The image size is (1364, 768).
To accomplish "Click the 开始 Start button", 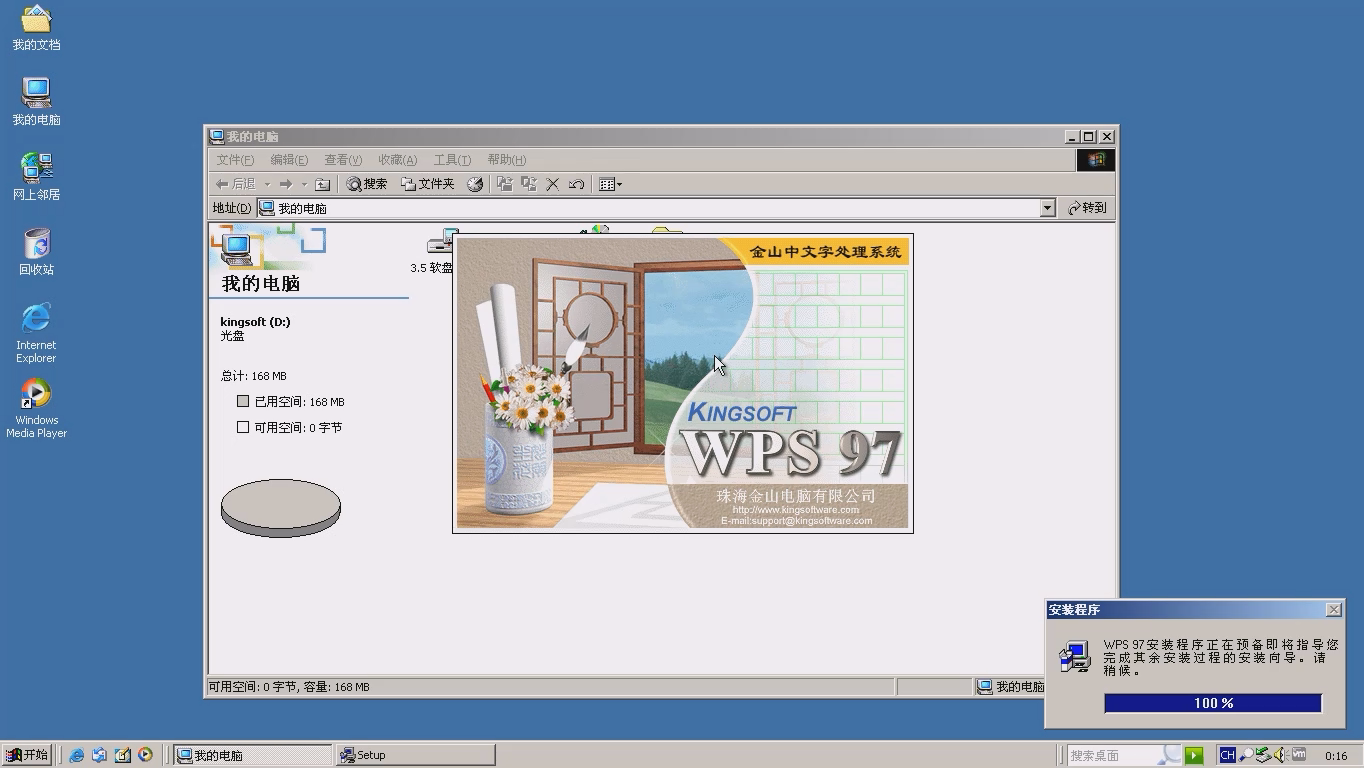I will click(27, 755).
